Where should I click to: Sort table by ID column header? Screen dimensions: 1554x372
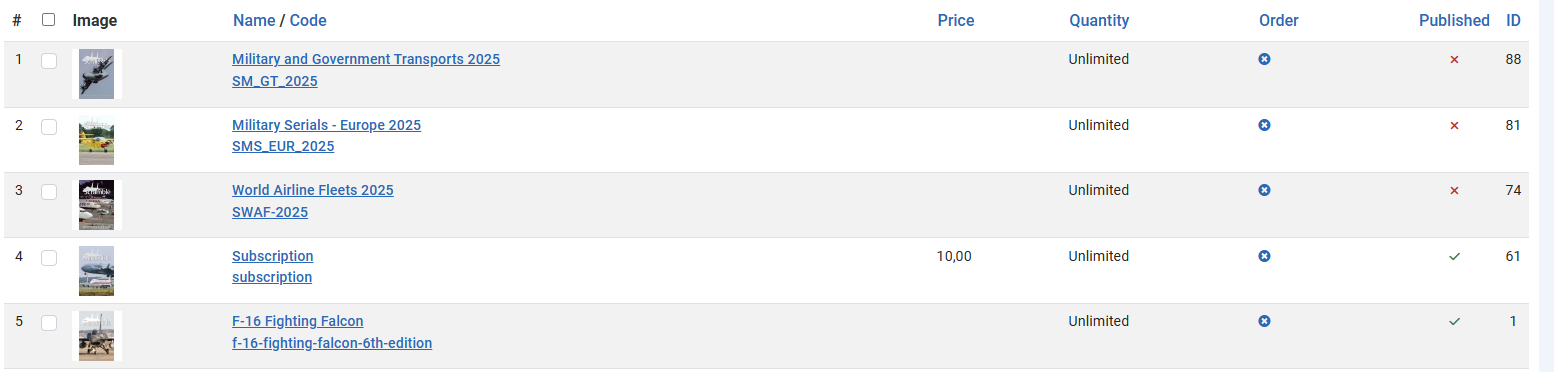[x=1513, y=20]
